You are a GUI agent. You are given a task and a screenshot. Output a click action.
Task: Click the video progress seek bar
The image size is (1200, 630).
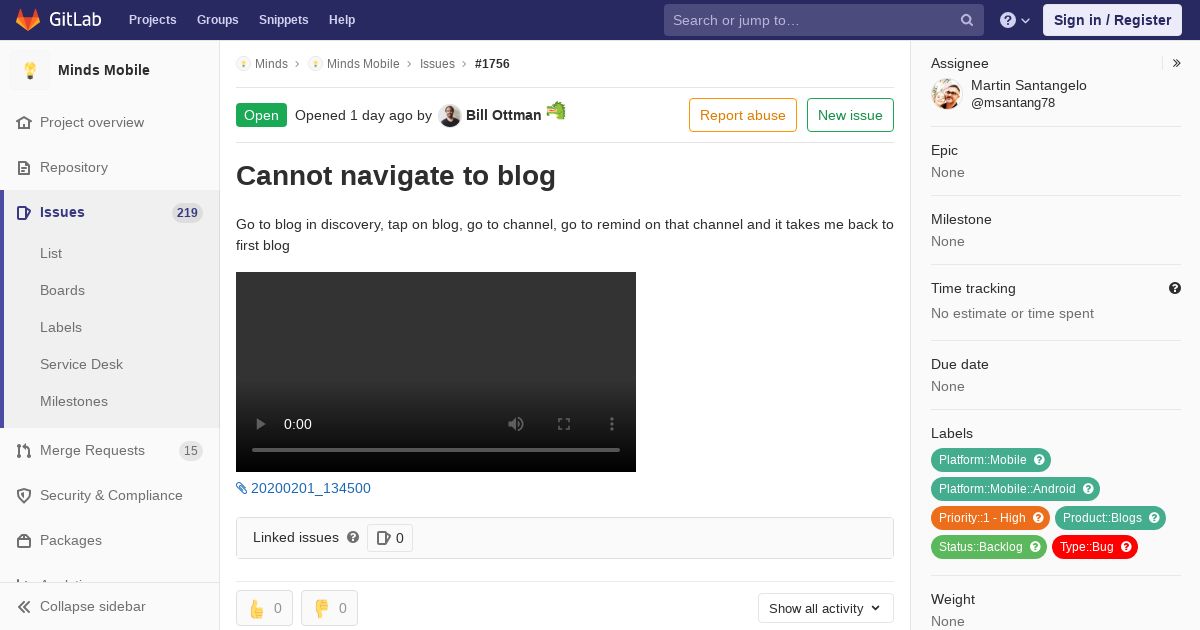pos(436,450)
